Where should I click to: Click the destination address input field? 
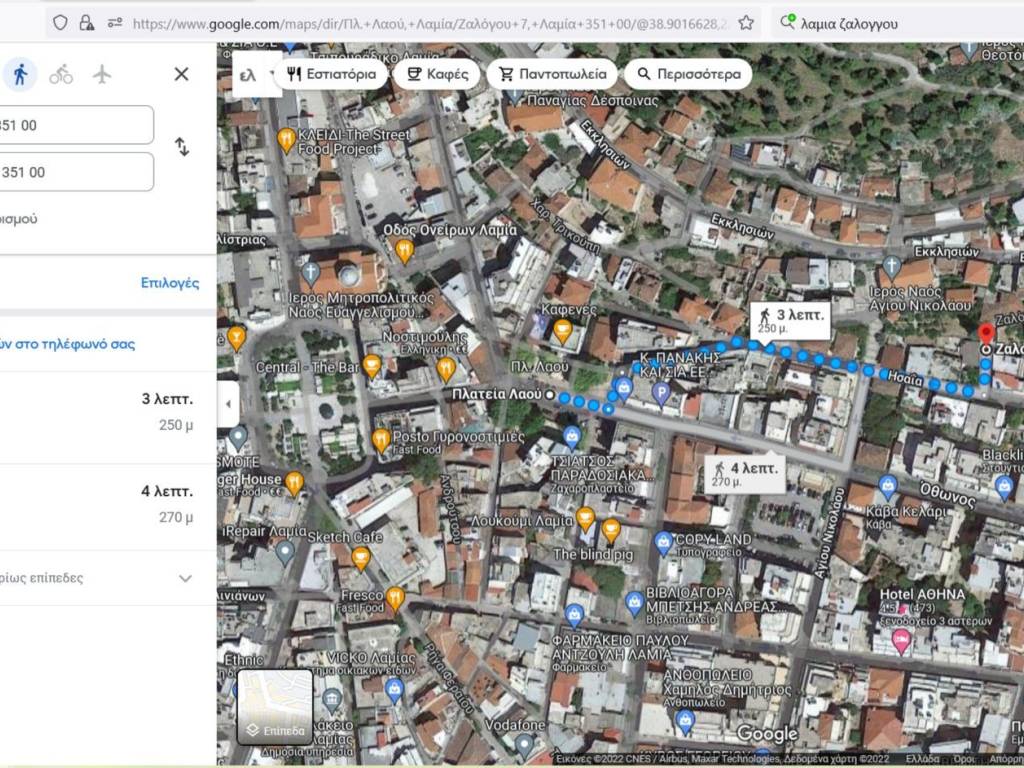(76, 172)
